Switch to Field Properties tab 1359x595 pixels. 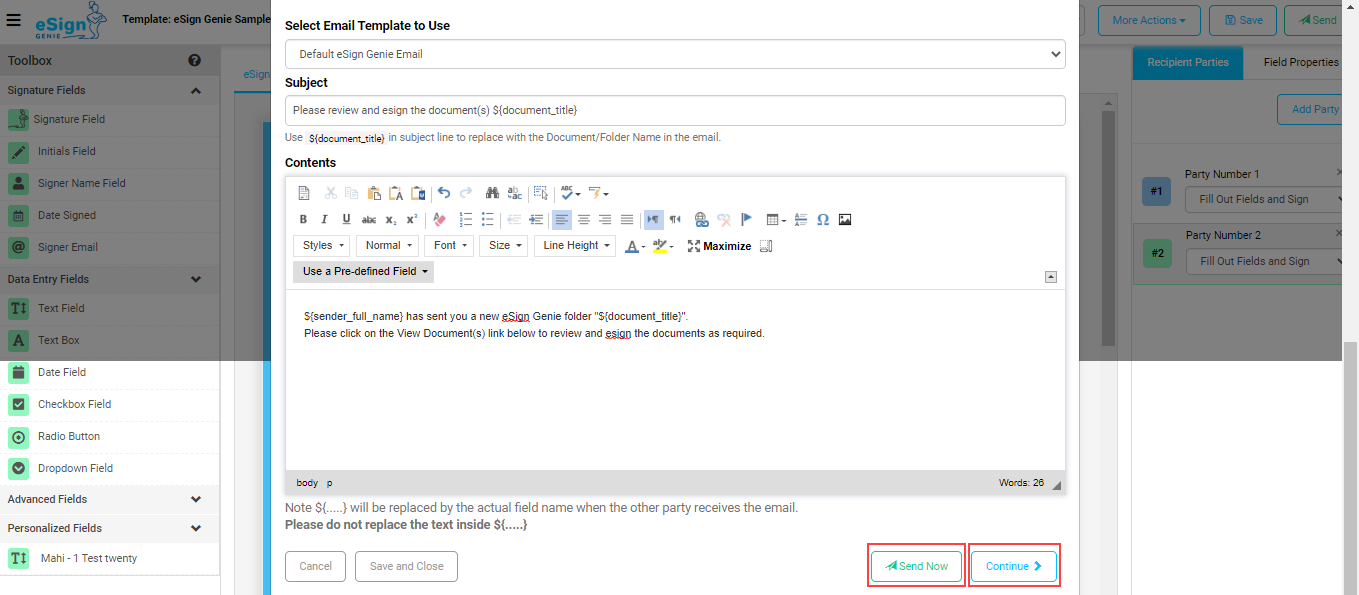[x=1301, y=62]
